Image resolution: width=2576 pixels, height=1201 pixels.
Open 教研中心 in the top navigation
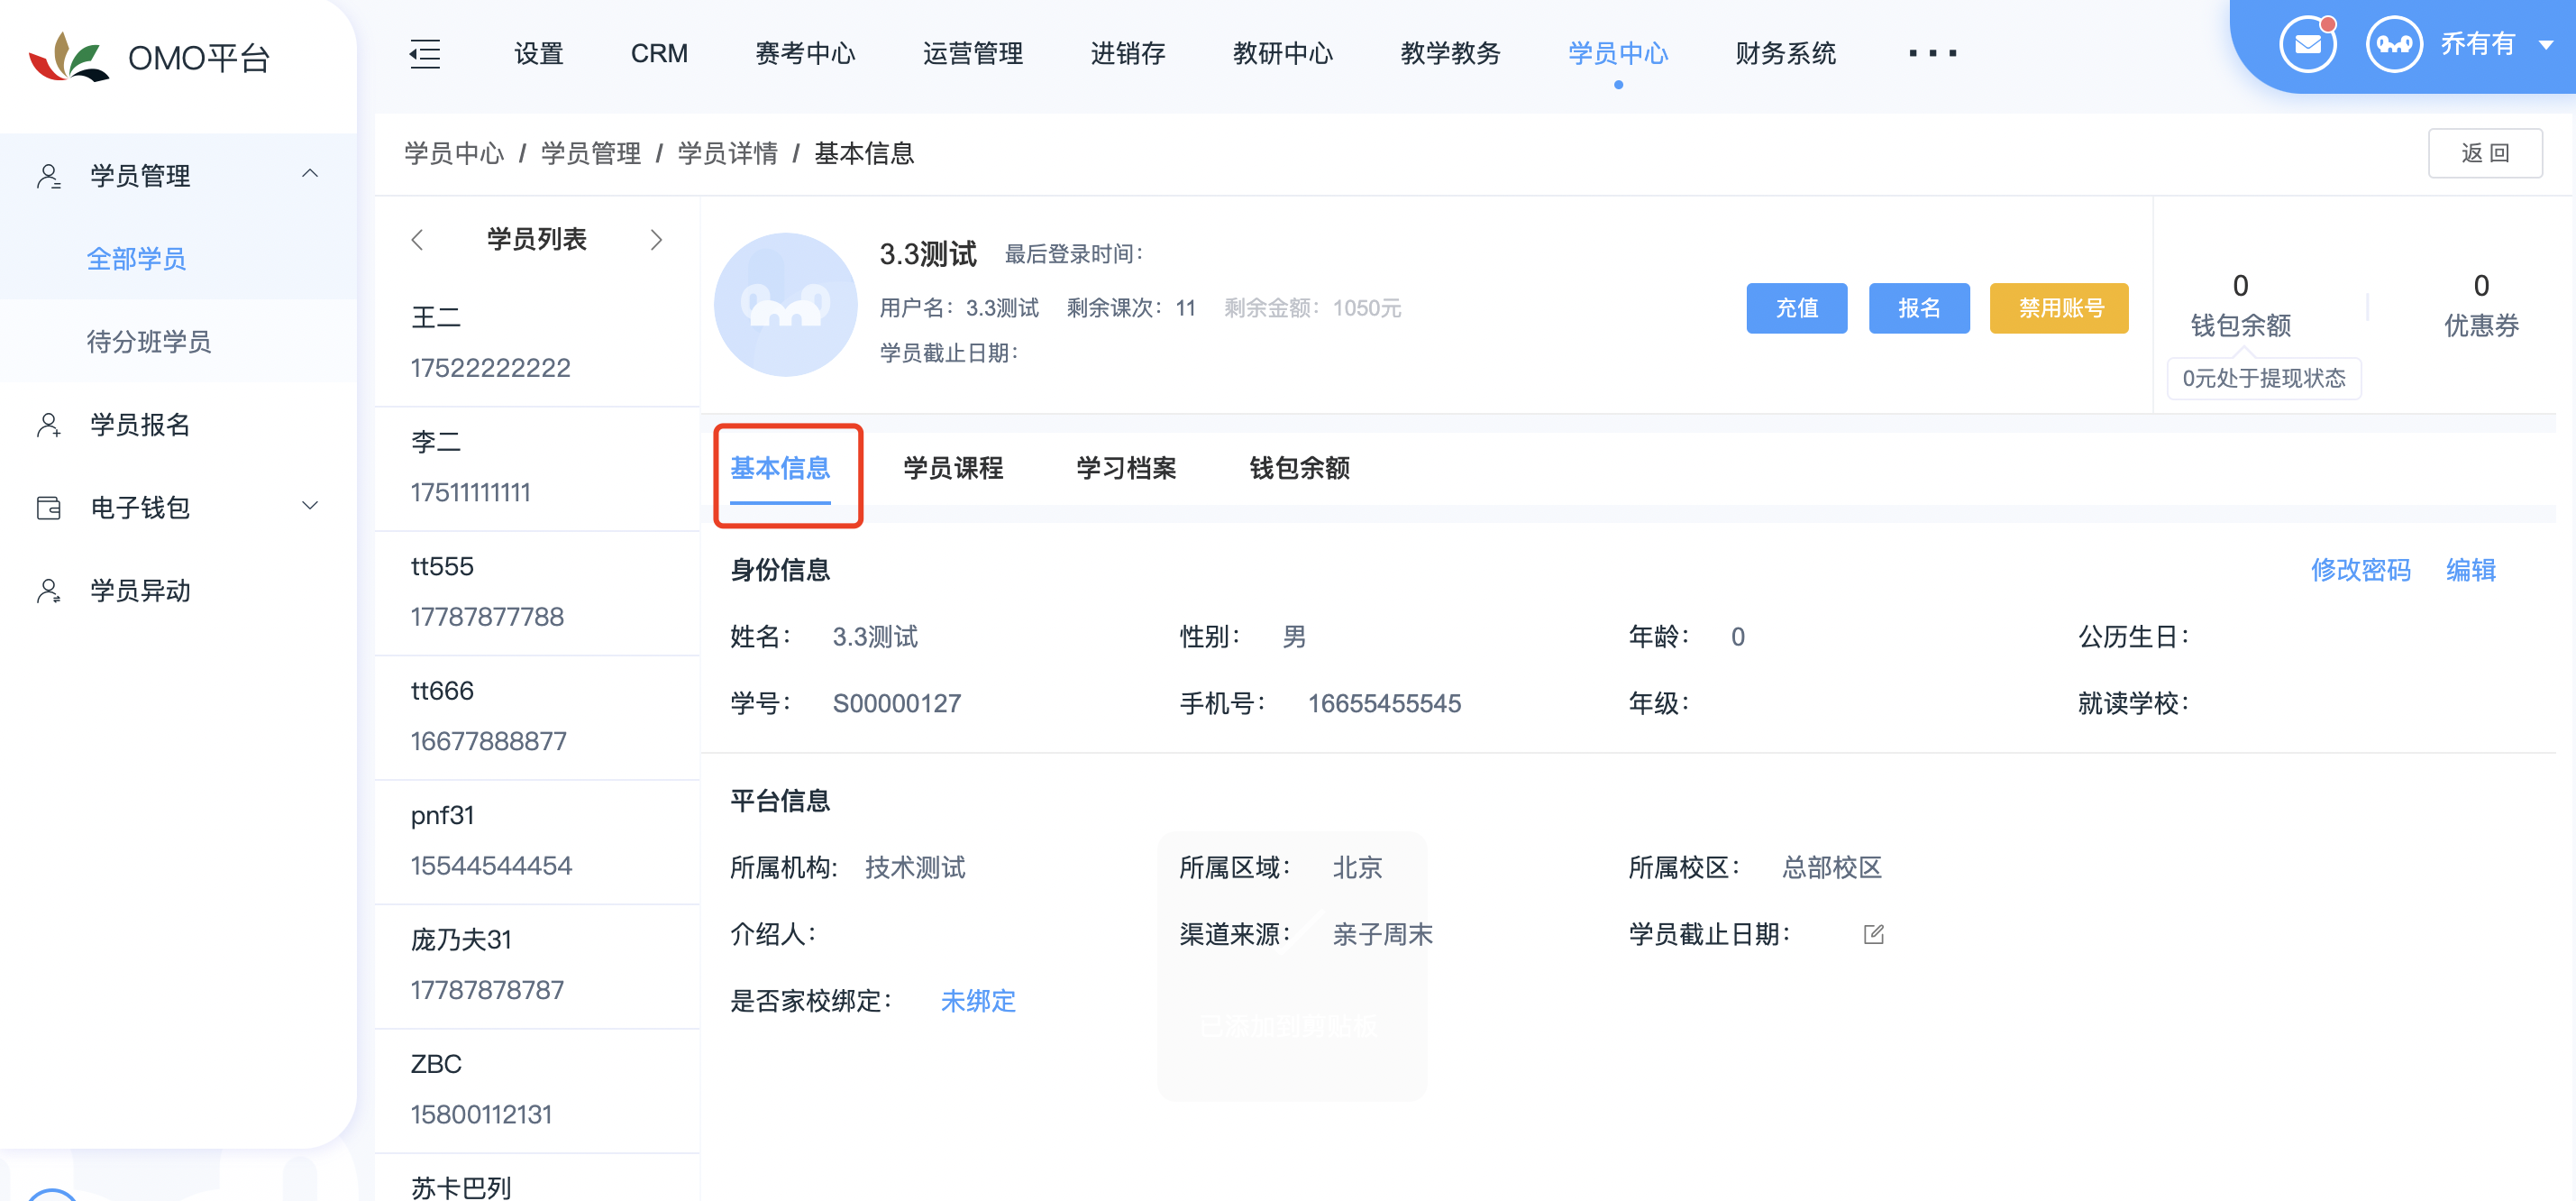[1283, 53]
